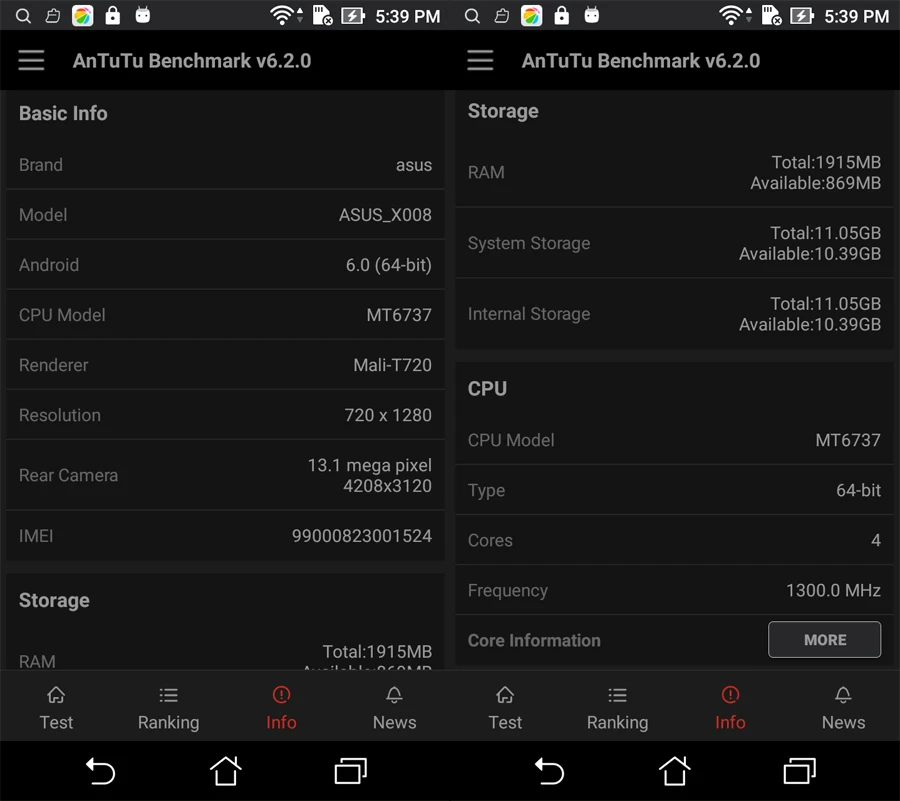Select the Renderer Mali-T720 row
This screenshot has height=801, width=900.
(x=225, y=365)
